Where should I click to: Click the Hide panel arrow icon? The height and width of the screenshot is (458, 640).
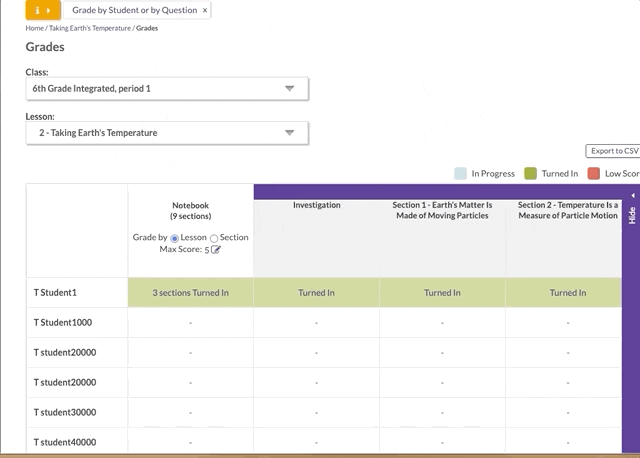click(633, 195)
